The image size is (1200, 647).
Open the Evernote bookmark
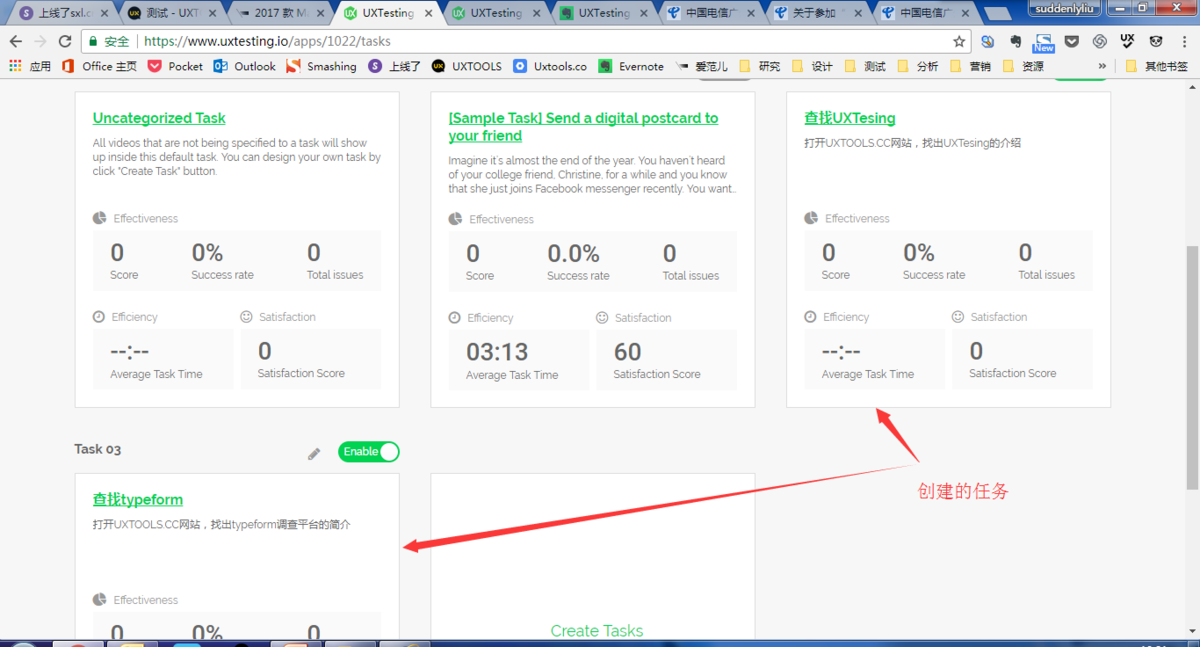[631, 66]
